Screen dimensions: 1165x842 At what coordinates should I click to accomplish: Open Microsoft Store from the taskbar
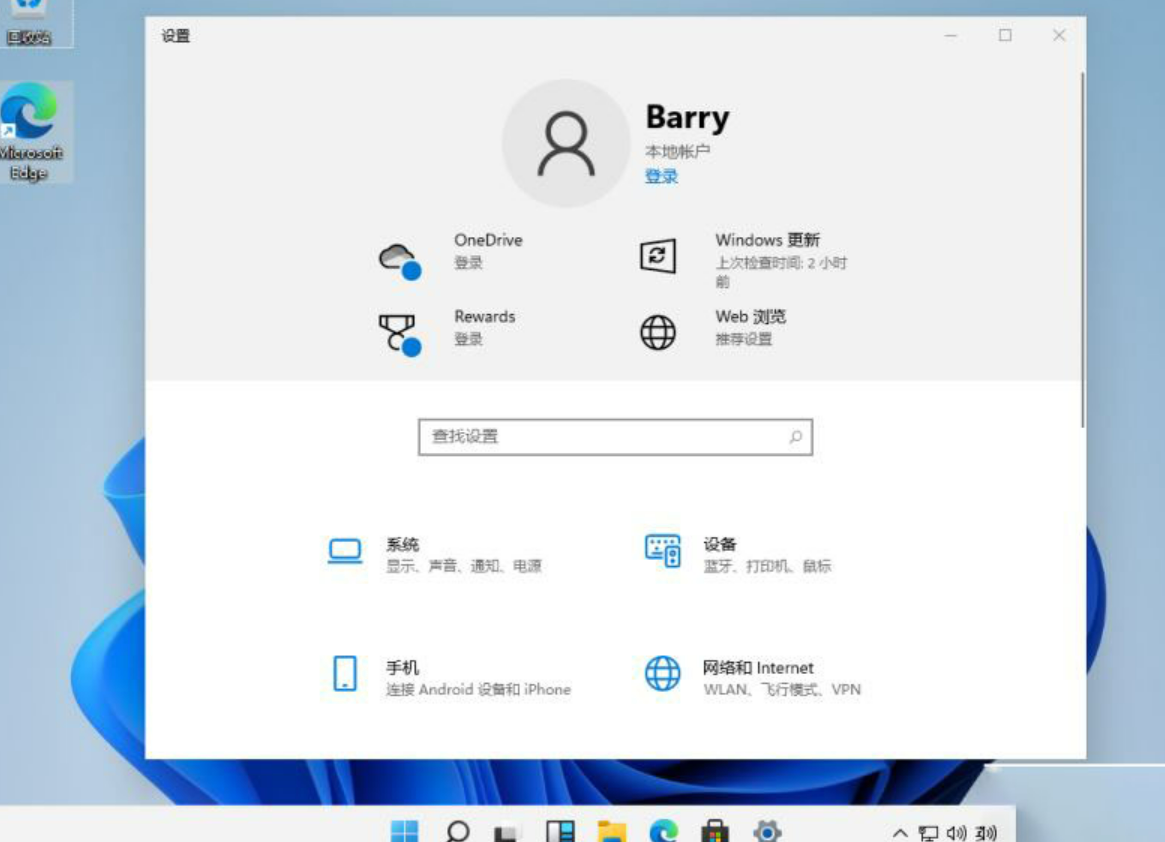(x=714, y=830)
